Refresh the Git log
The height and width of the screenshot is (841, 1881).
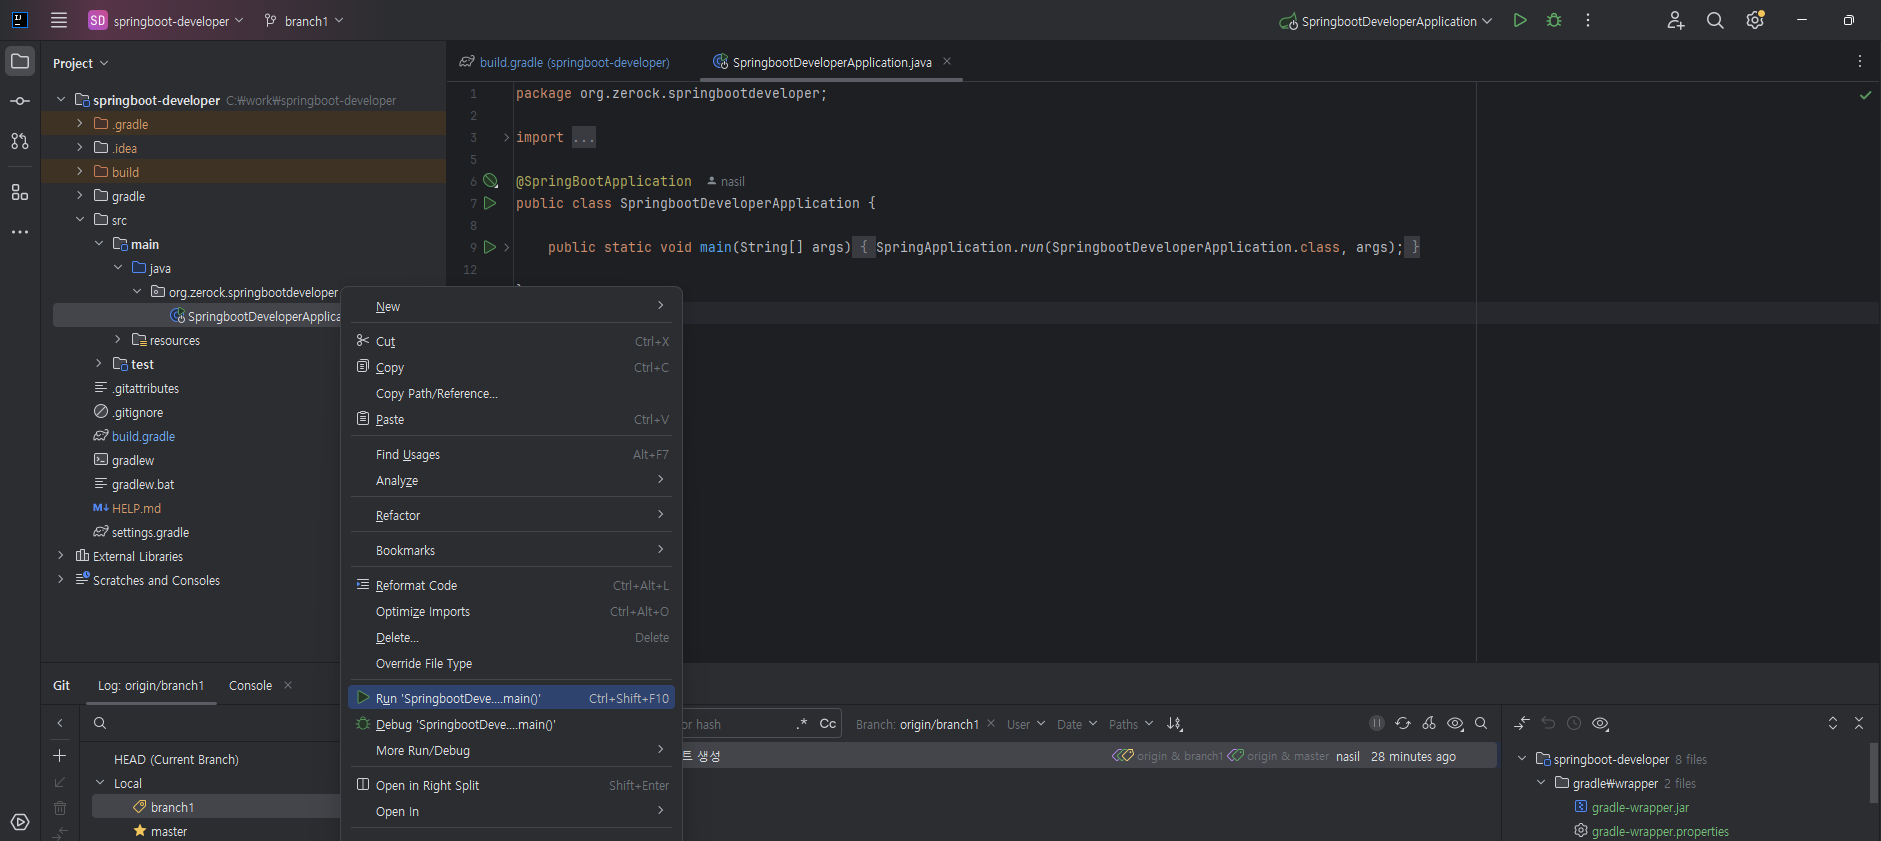tap(1403, 723)
